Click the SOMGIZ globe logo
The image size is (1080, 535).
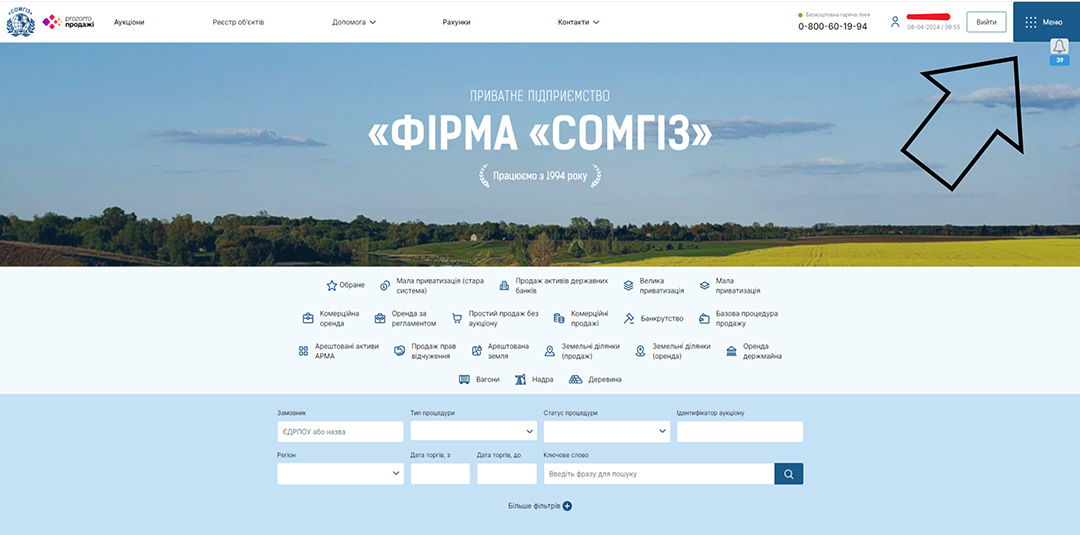pyautogui.click(x=20, y=22)
